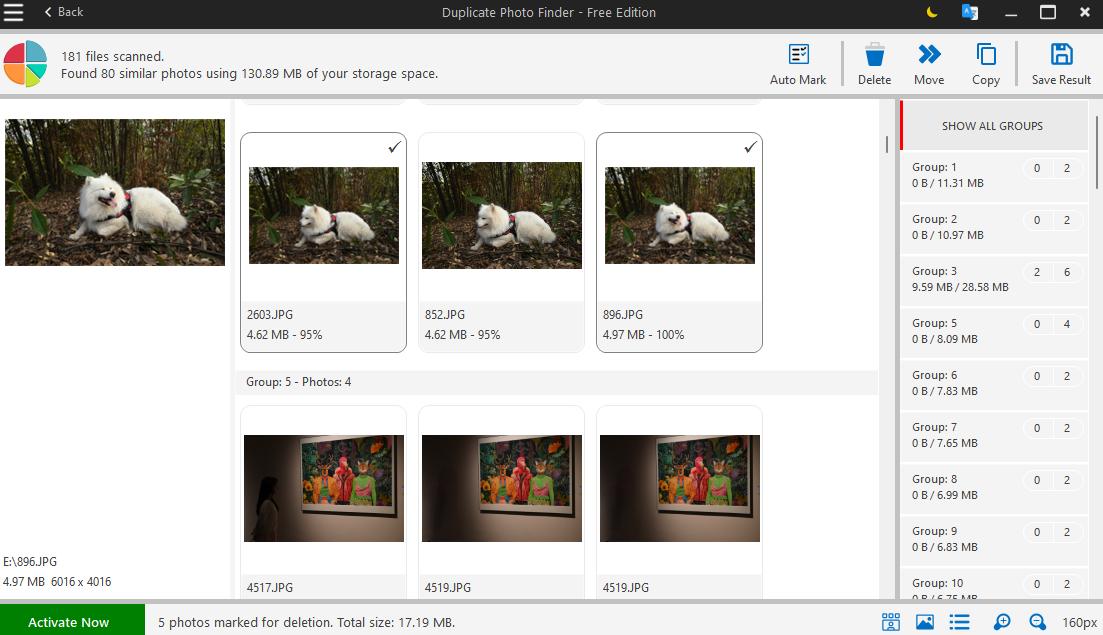Click total count 4 for Group 5

tap(1066, 324)
